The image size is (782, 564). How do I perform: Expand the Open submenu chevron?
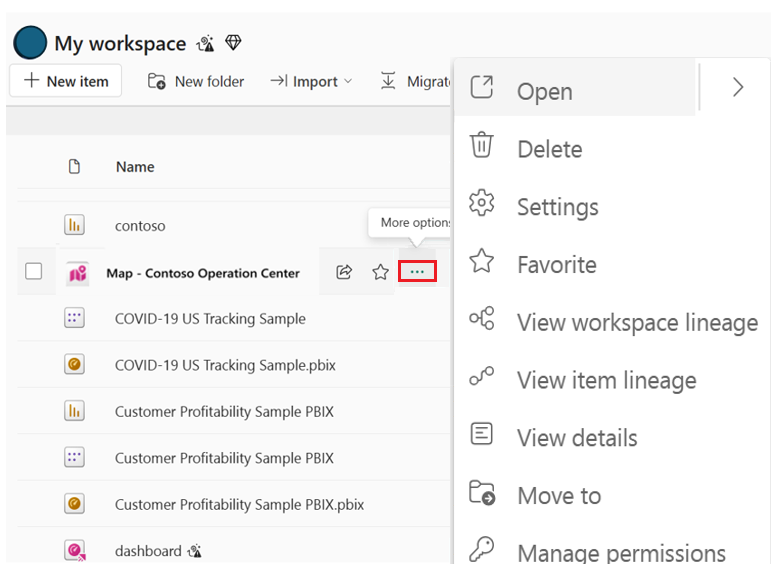[x=738, y=88]
